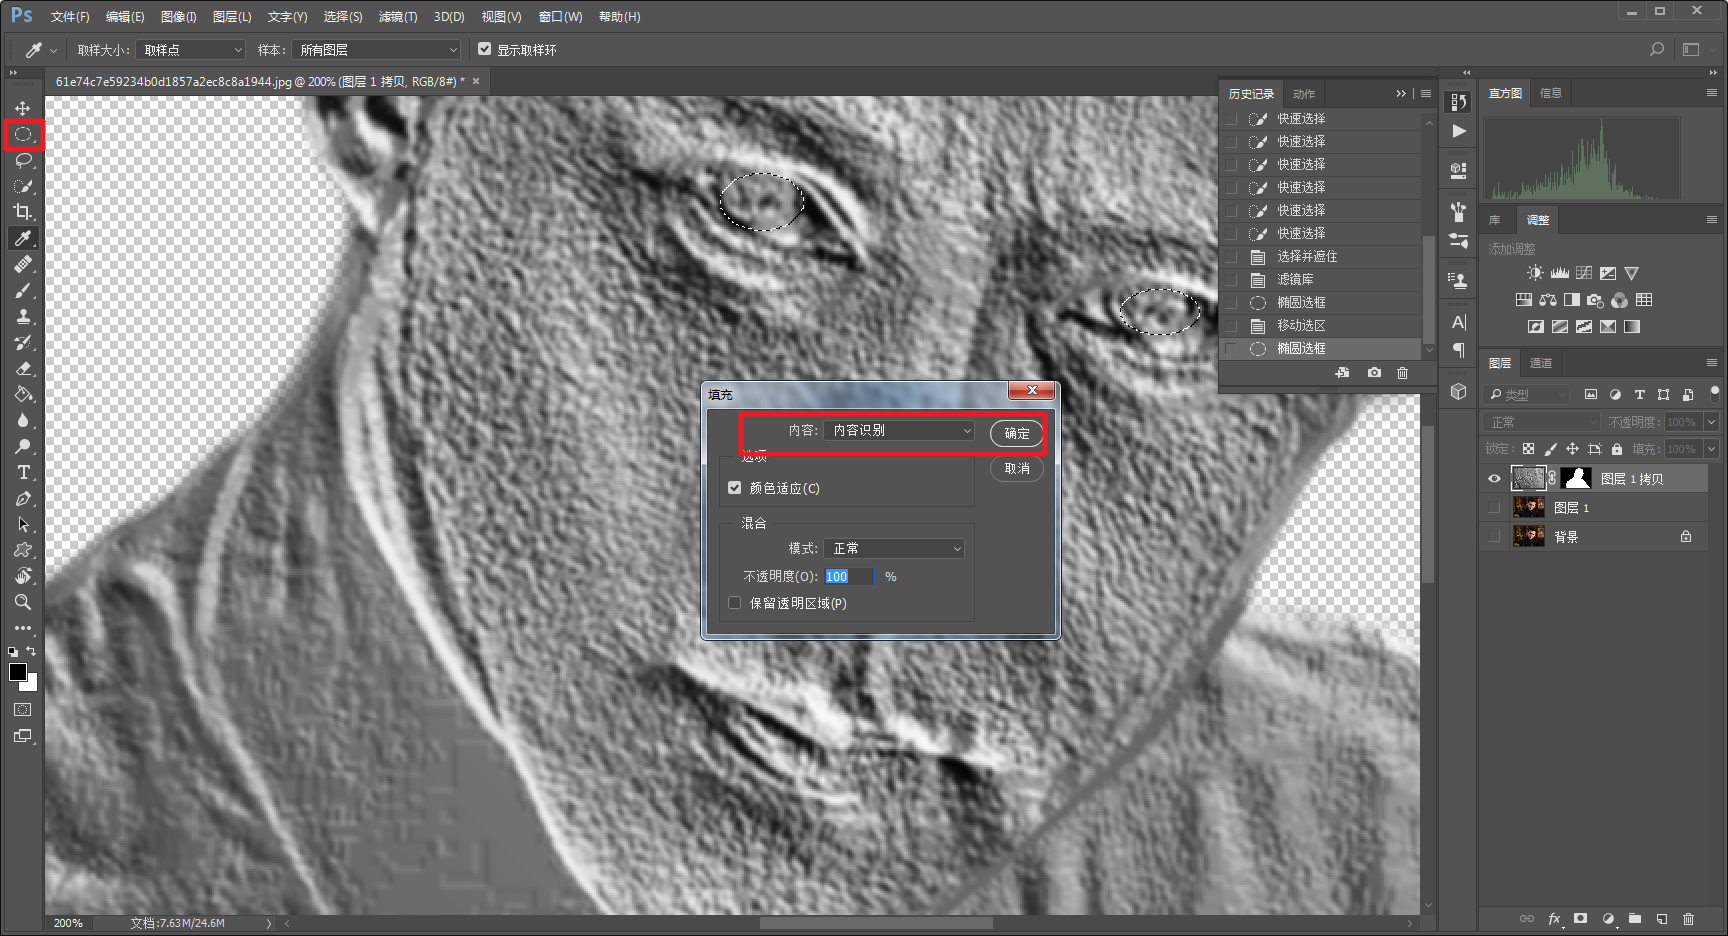The width and height of the screenshot is (1728, 936).
Task: Switch to the 动作 tab
Action: (1304, 94)
